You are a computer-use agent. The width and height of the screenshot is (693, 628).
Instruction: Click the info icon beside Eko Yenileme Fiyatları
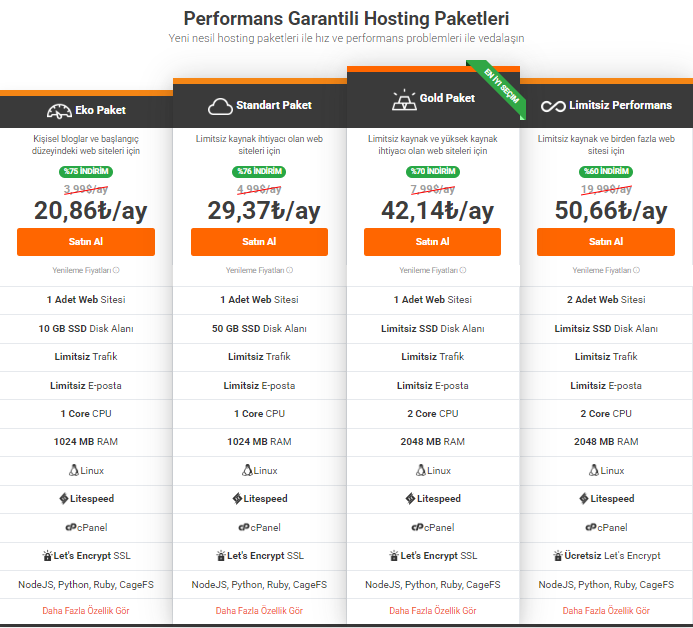click(116, 270)
